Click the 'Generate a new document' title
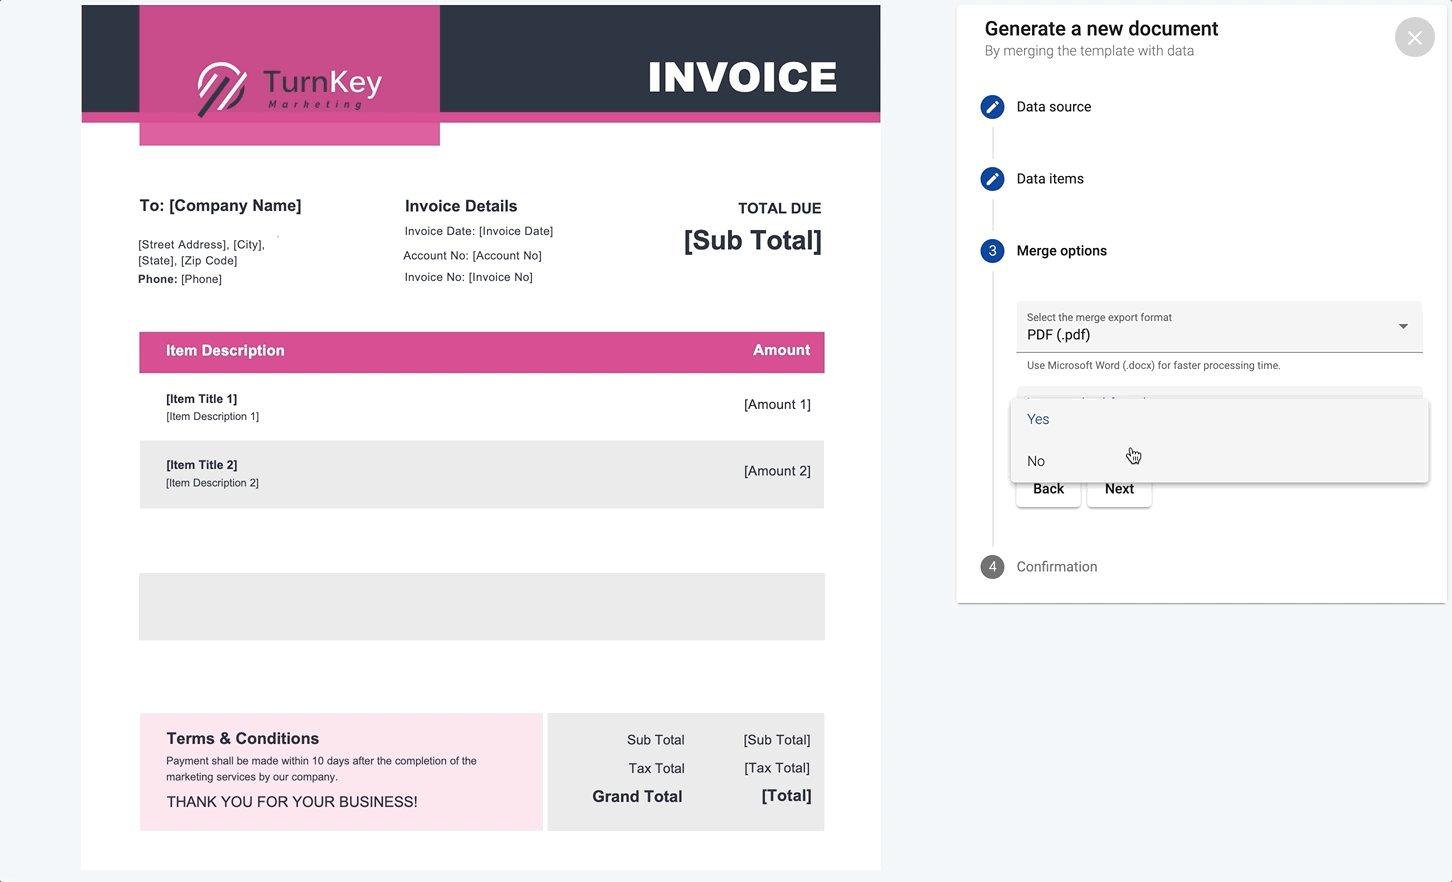 tap(1101, 29)
